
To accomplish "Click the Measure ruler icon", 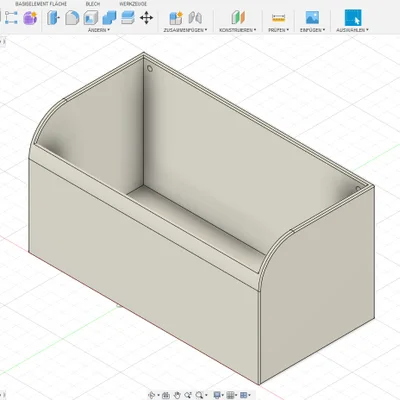I will click(278, 17).
